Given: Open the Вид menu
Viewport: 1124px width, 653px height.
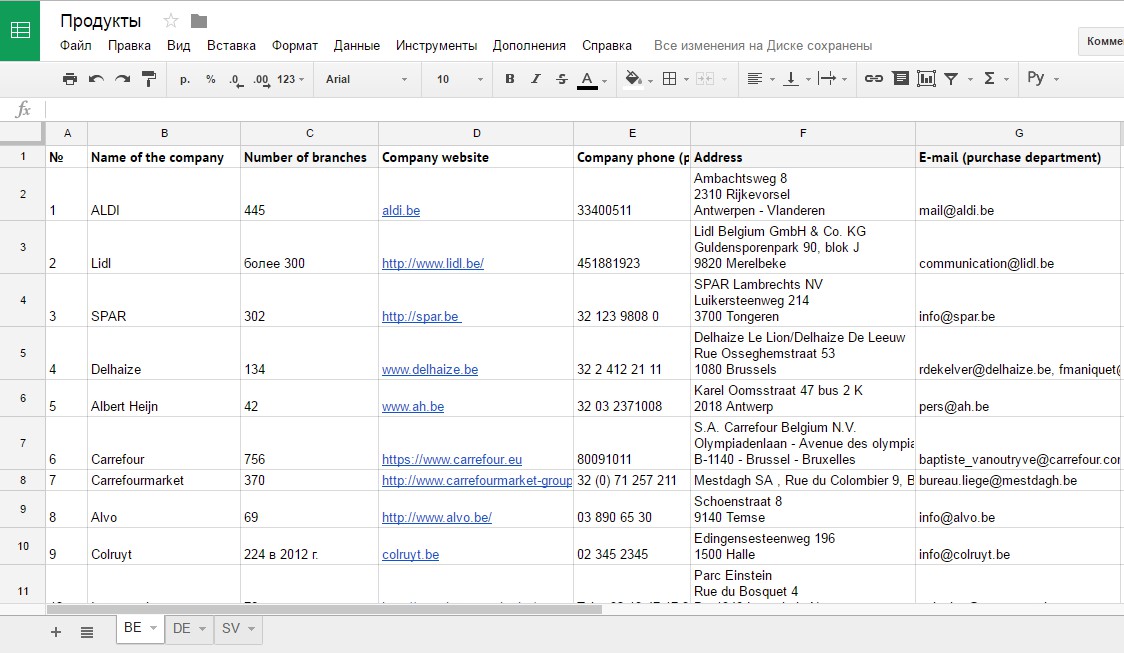Looking at the screenshot, I should point(178,45).
